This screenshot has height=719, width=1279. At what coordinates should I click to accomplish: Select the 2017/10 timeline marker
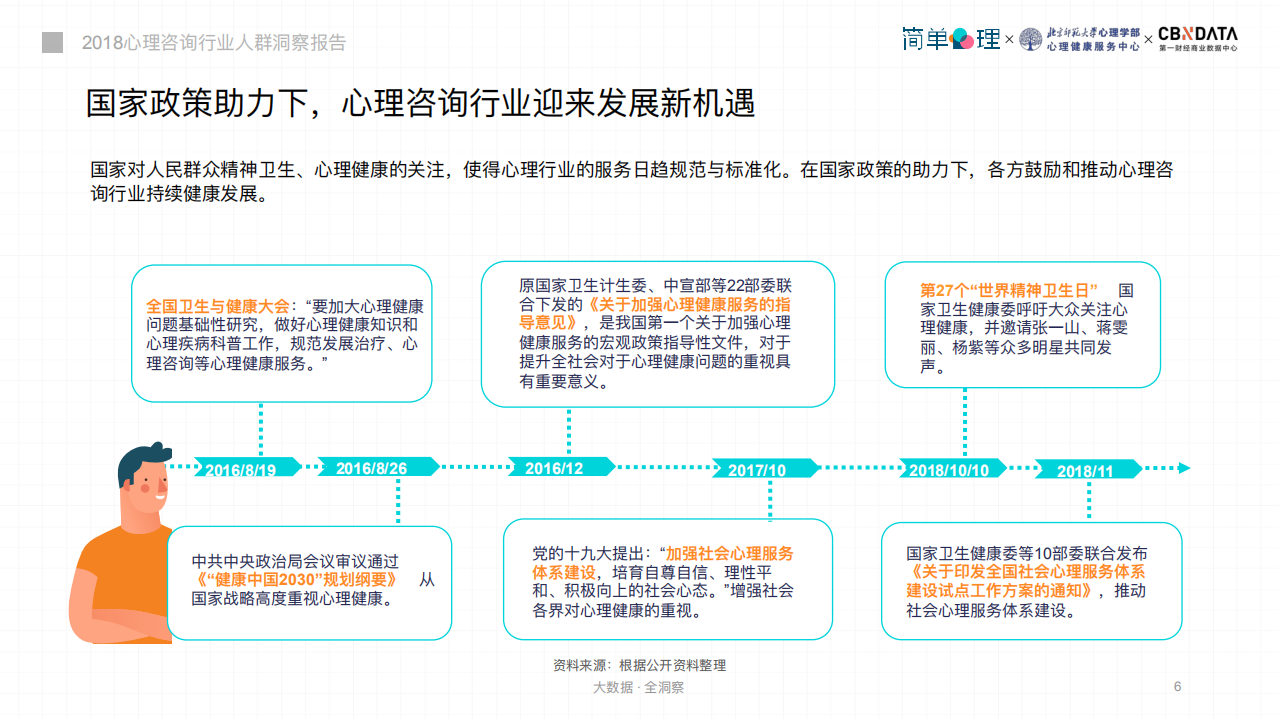[x=762, y=466]
